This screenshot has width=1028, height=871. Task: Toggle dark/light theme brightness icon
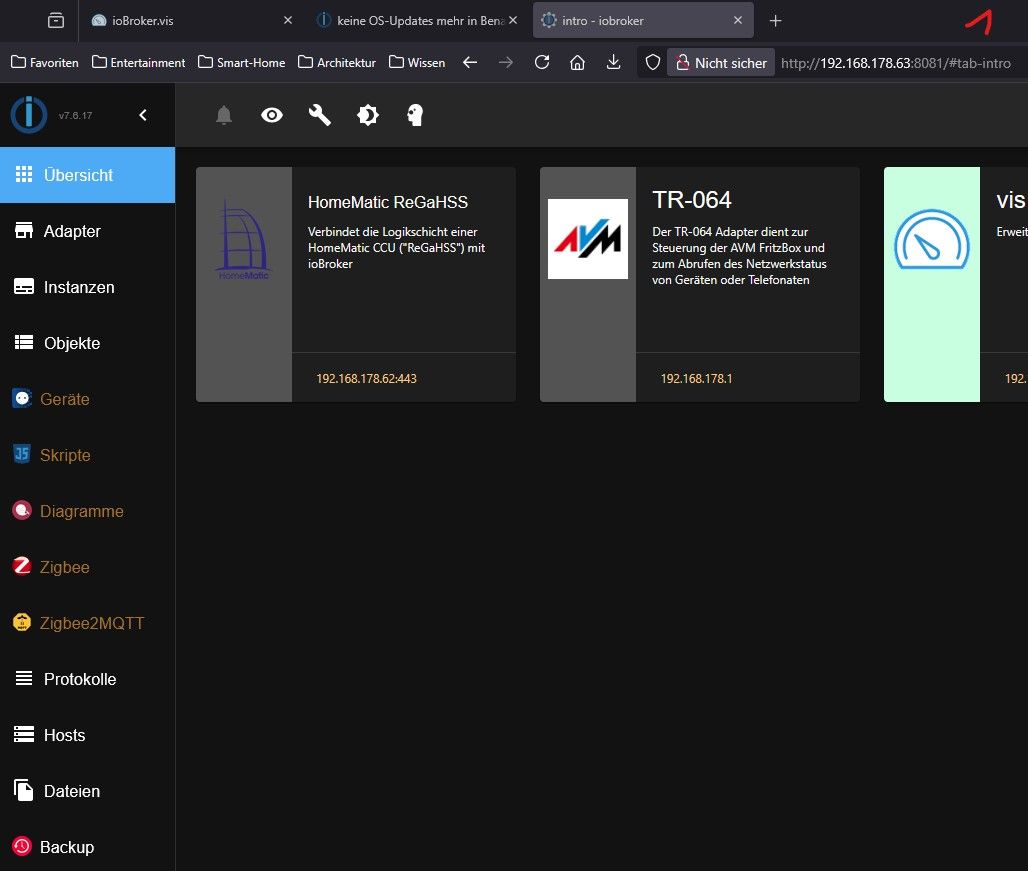tap(368, 116)
